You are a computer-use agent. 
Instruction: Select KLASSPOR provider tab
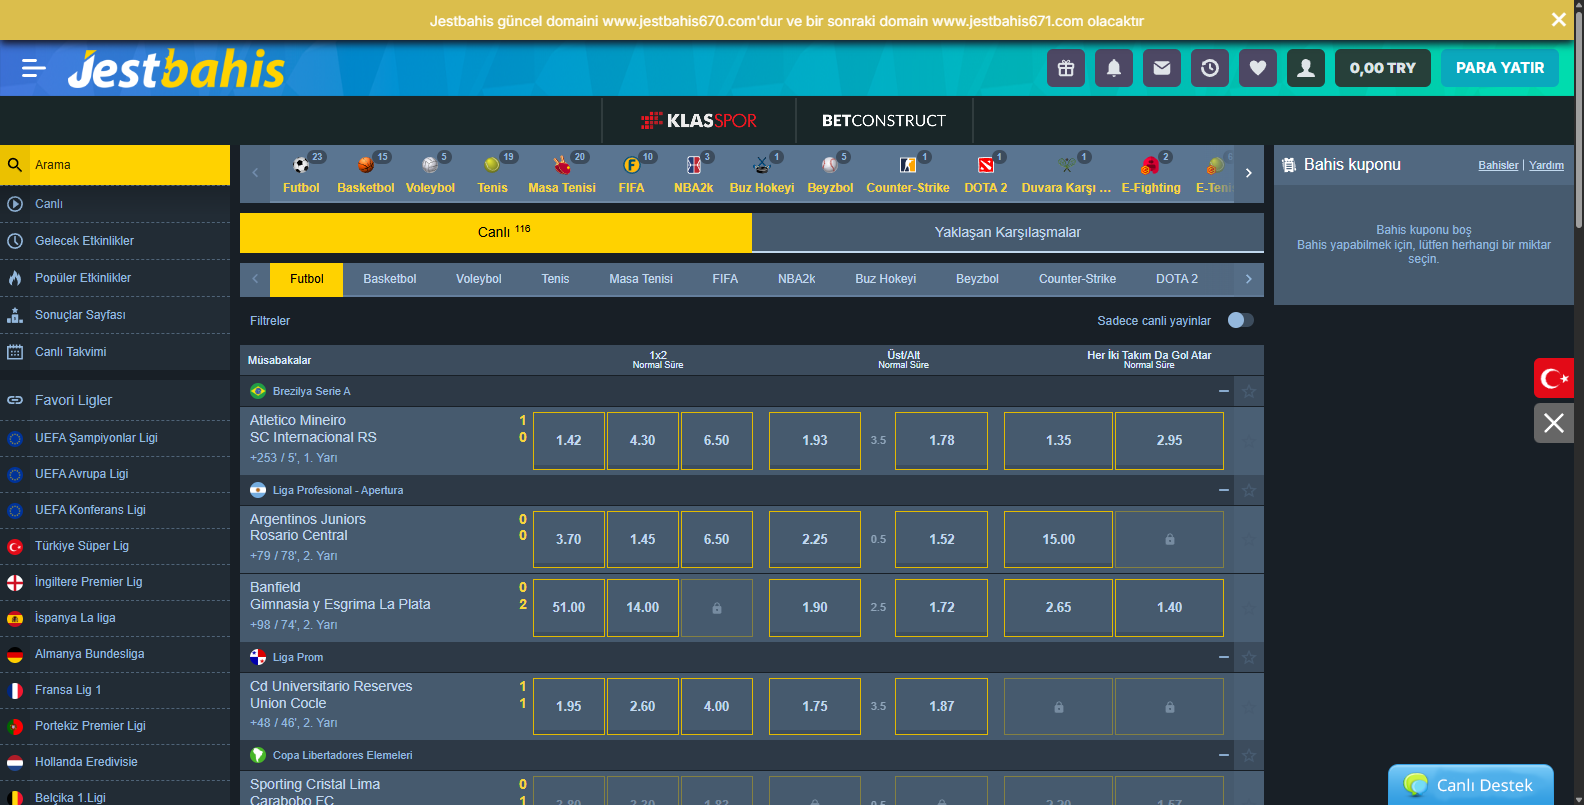click(699, 121)
